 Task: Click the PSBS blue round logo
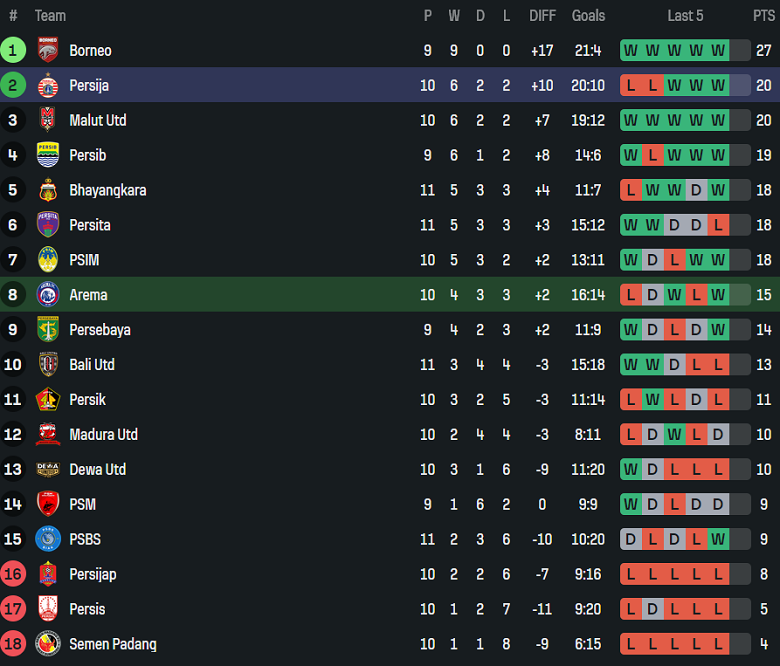(48, 539)
